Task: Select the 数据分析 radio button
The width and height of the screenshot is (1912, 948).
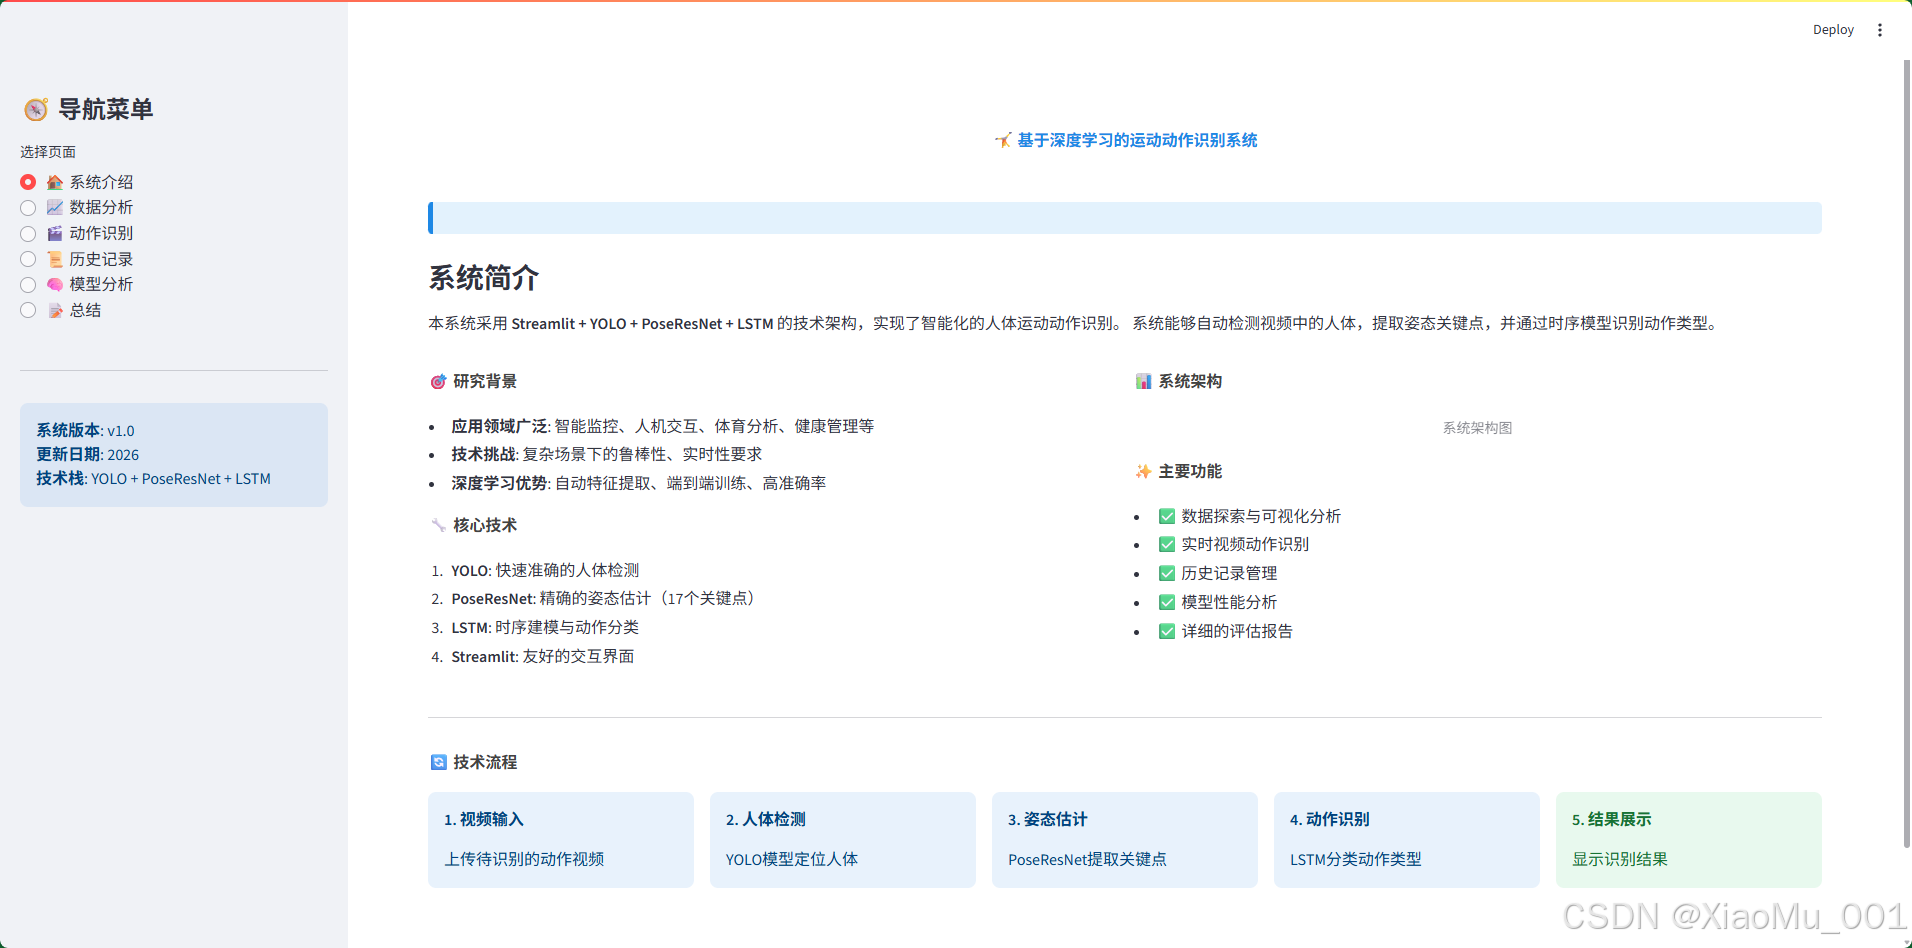Action: coord(28,208)
